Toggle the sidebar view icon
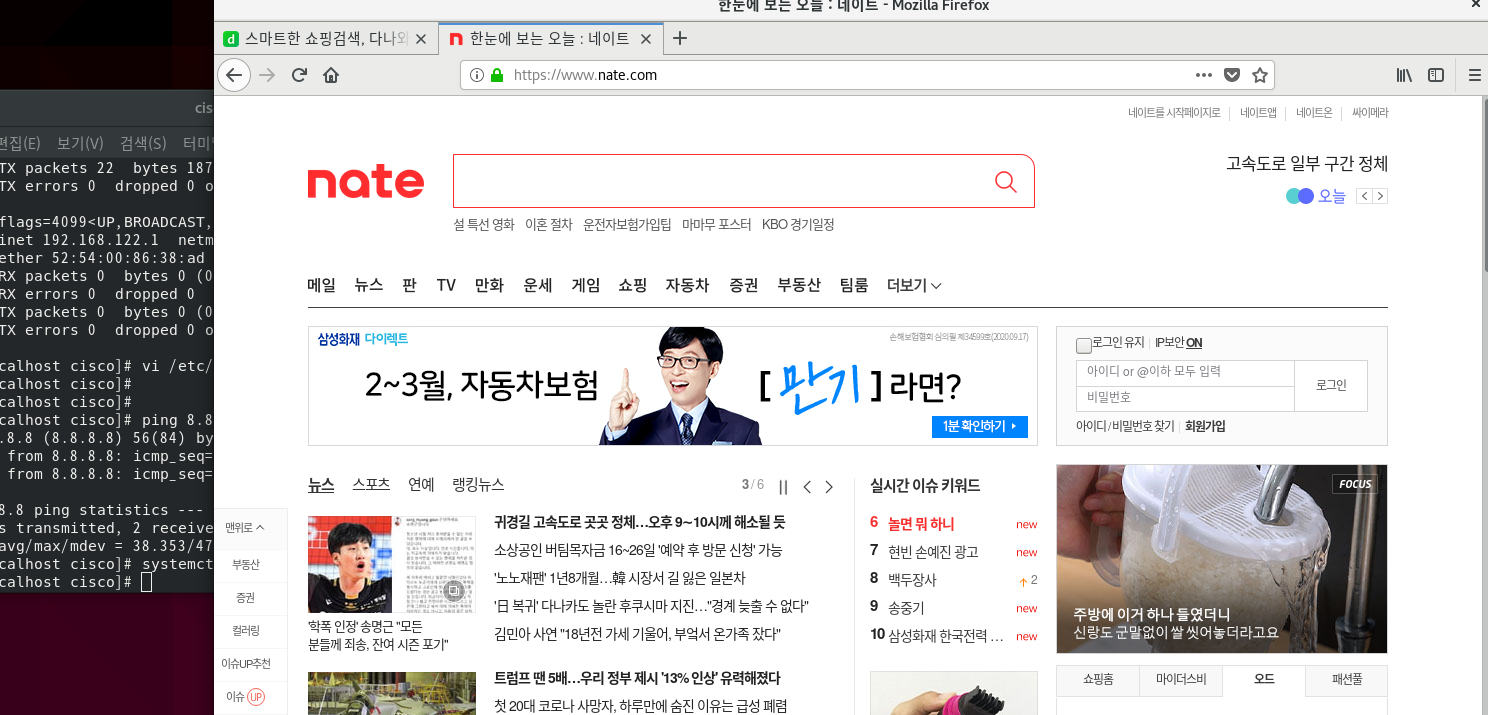Image resolution: width=1488 pixels, height=715 pixels. point(1436,75)
